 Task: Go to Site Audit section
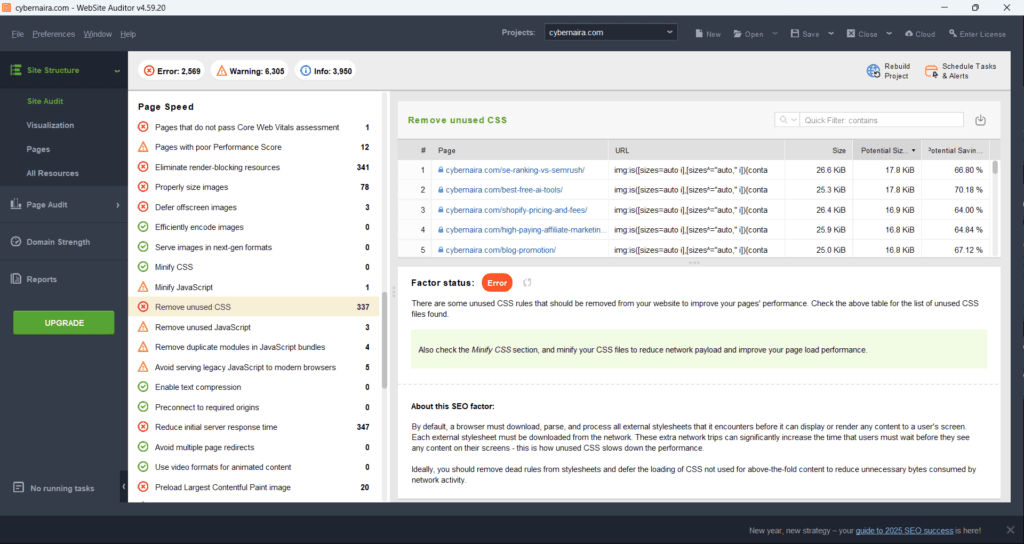click(45, 101)
